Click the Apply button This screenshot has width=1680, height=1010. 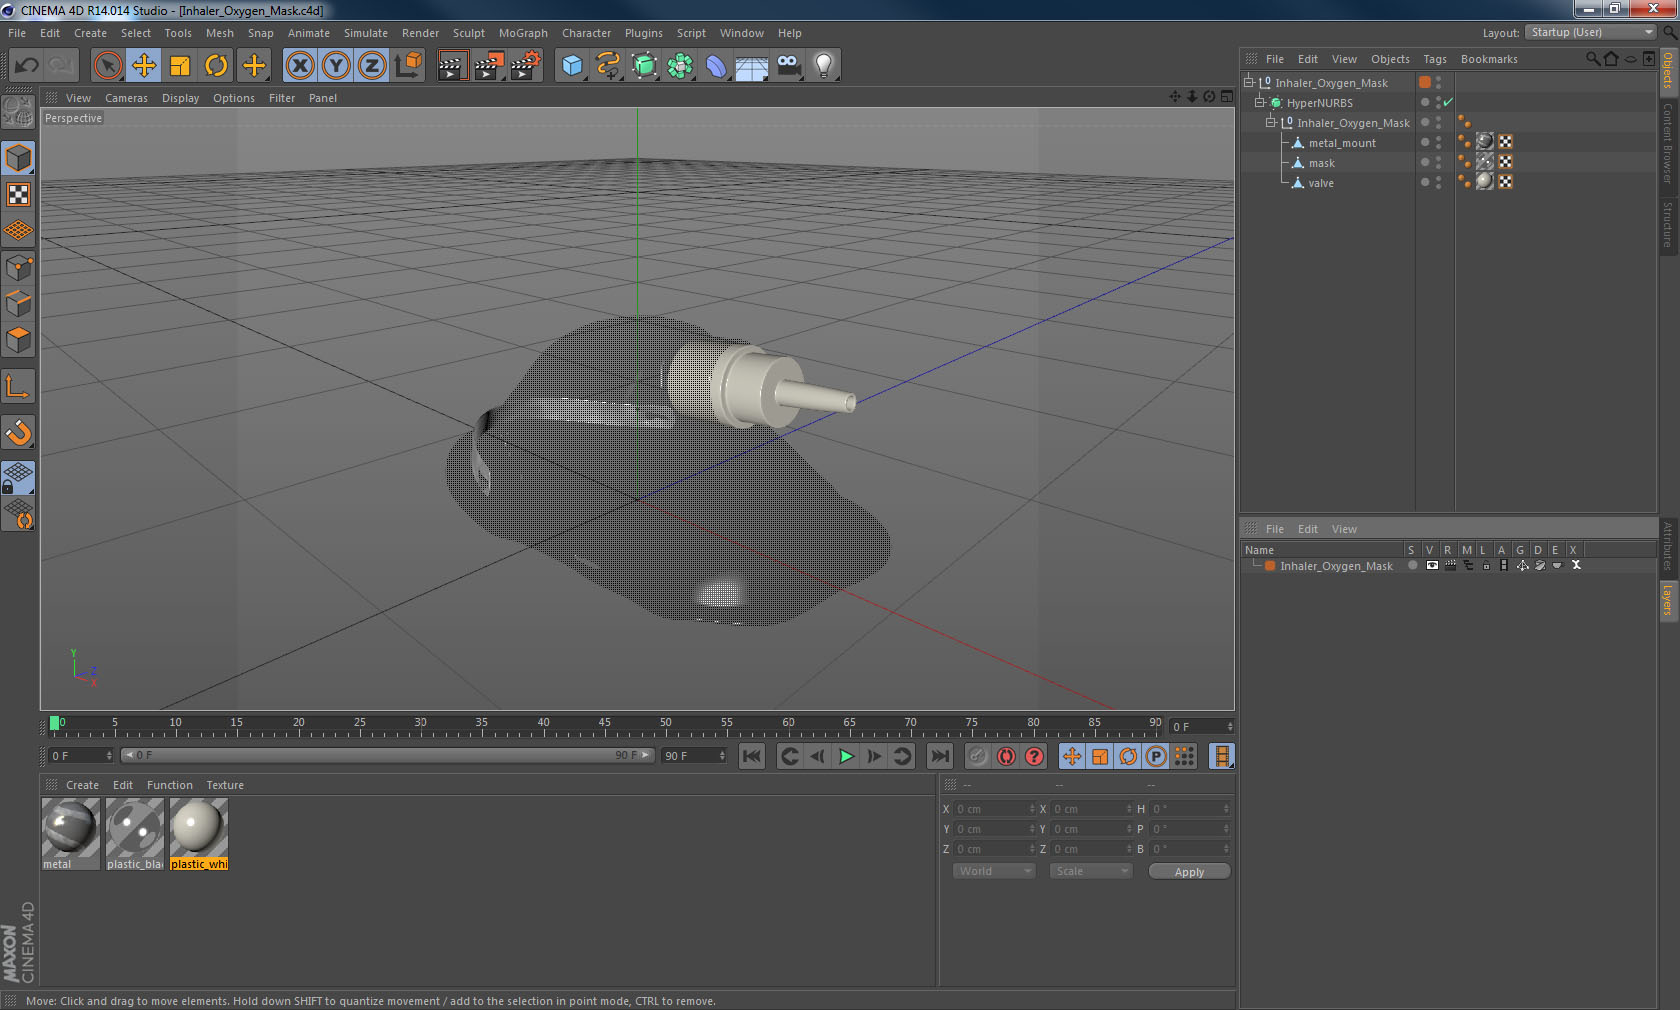coord(1189,872)
